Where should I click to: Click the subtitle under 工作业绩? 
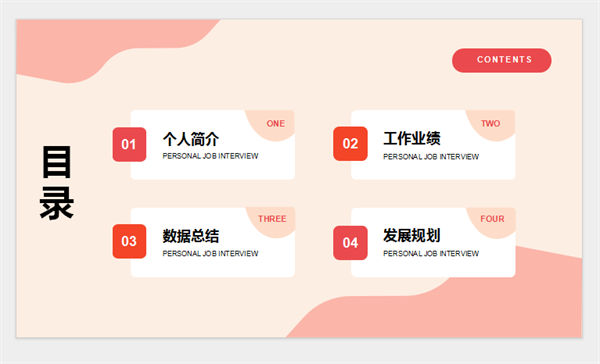click(x=431, y=157)
